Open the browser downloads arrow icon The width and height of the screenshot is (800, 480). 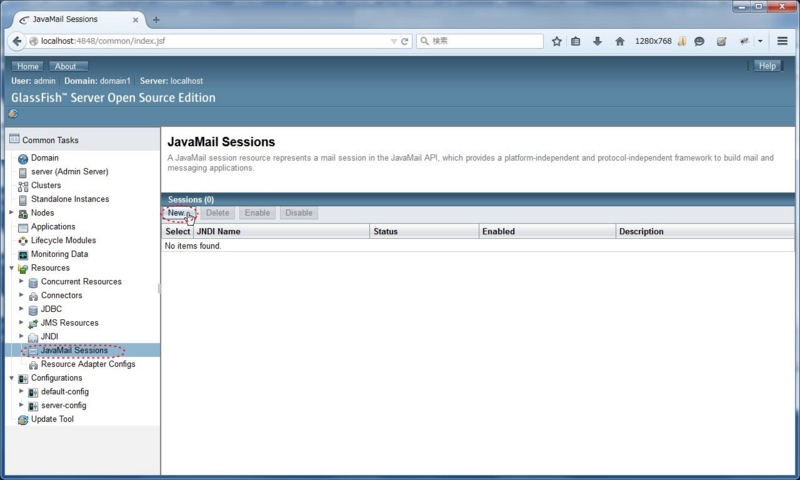coord(597,41)
